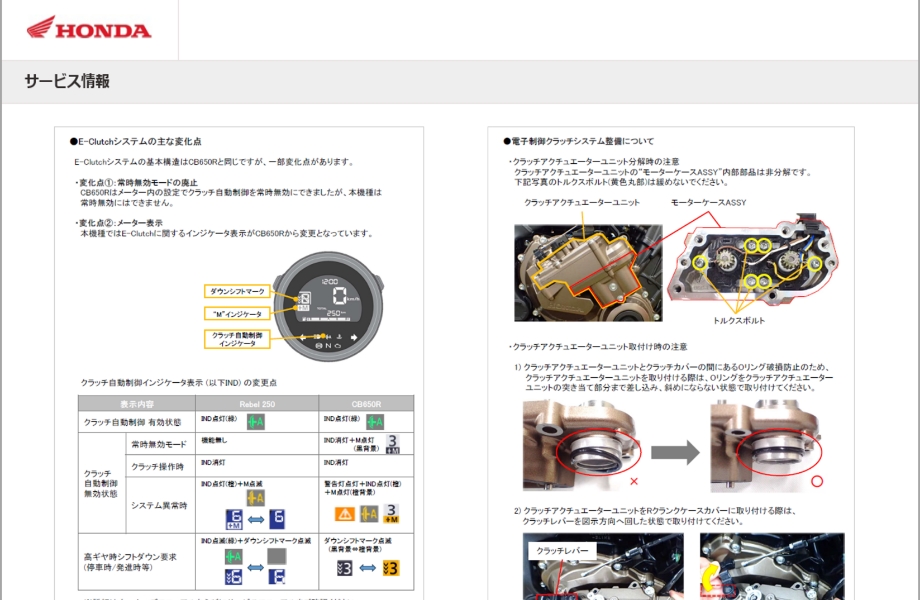The image size is (920, 600).
Task: Click the クラッチ自動制御インジケータ表示 (以下IND) の変更点 caption
Action: coord(178,382)
